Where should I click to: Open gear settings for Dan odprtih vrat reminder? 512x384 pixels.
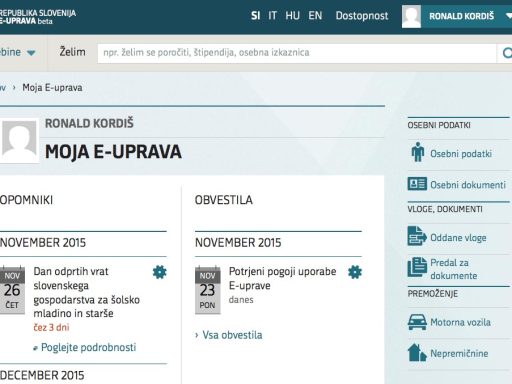(x=159, y=272)
